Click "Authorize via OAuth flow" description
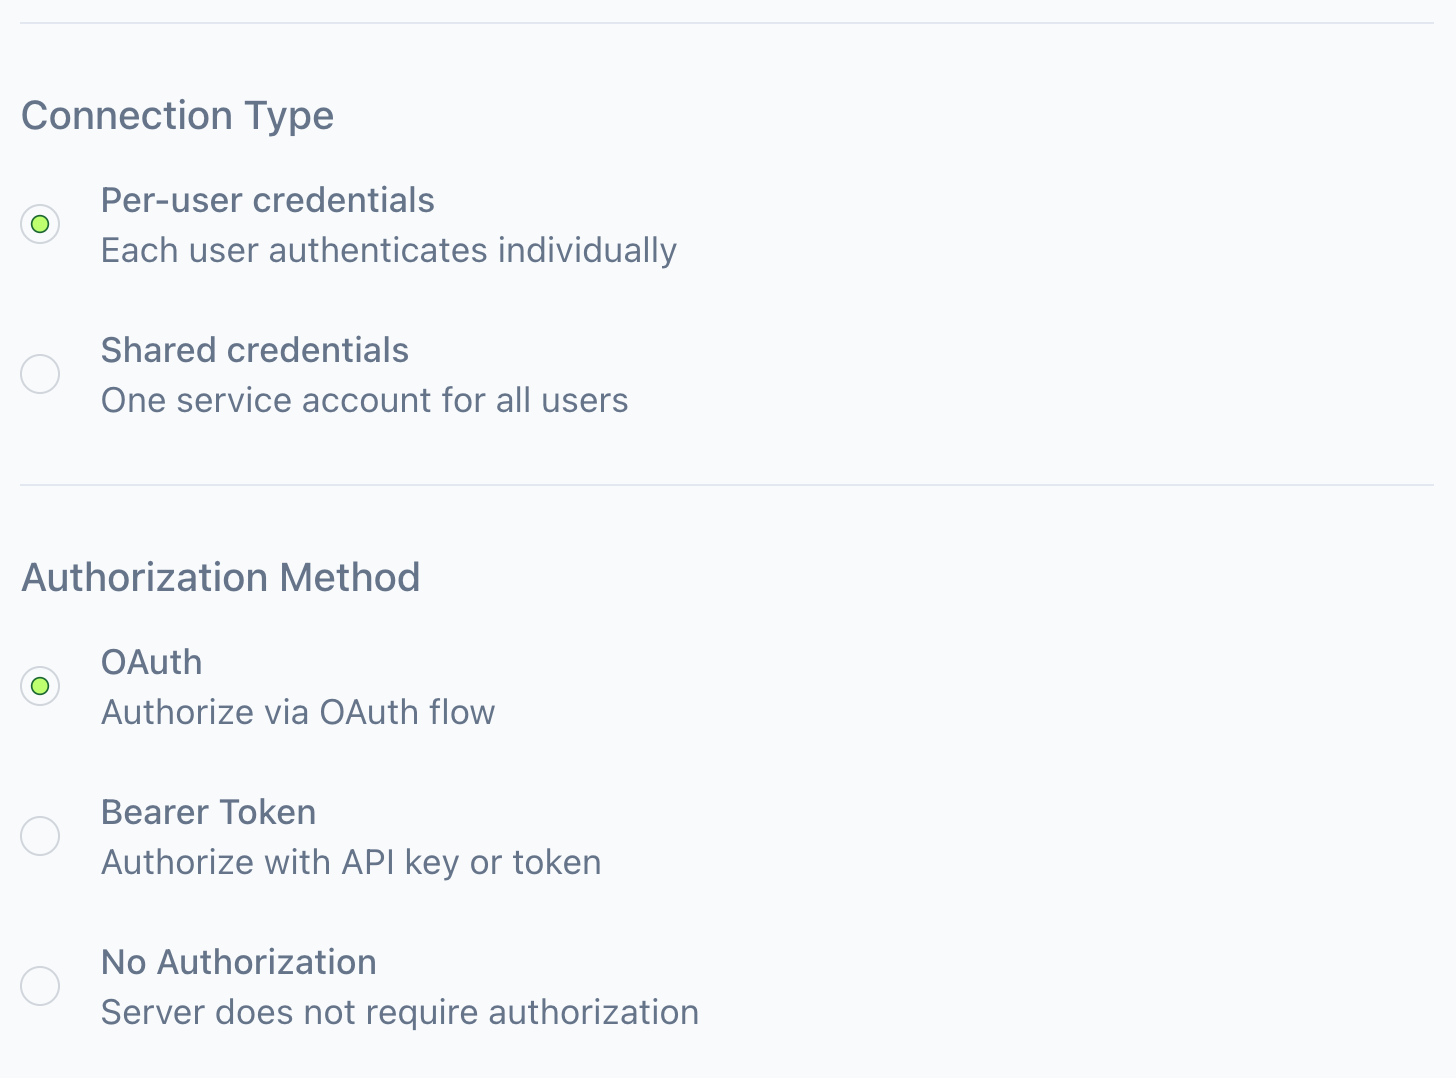This screenshot has height=1078, width=1456. 297,712
